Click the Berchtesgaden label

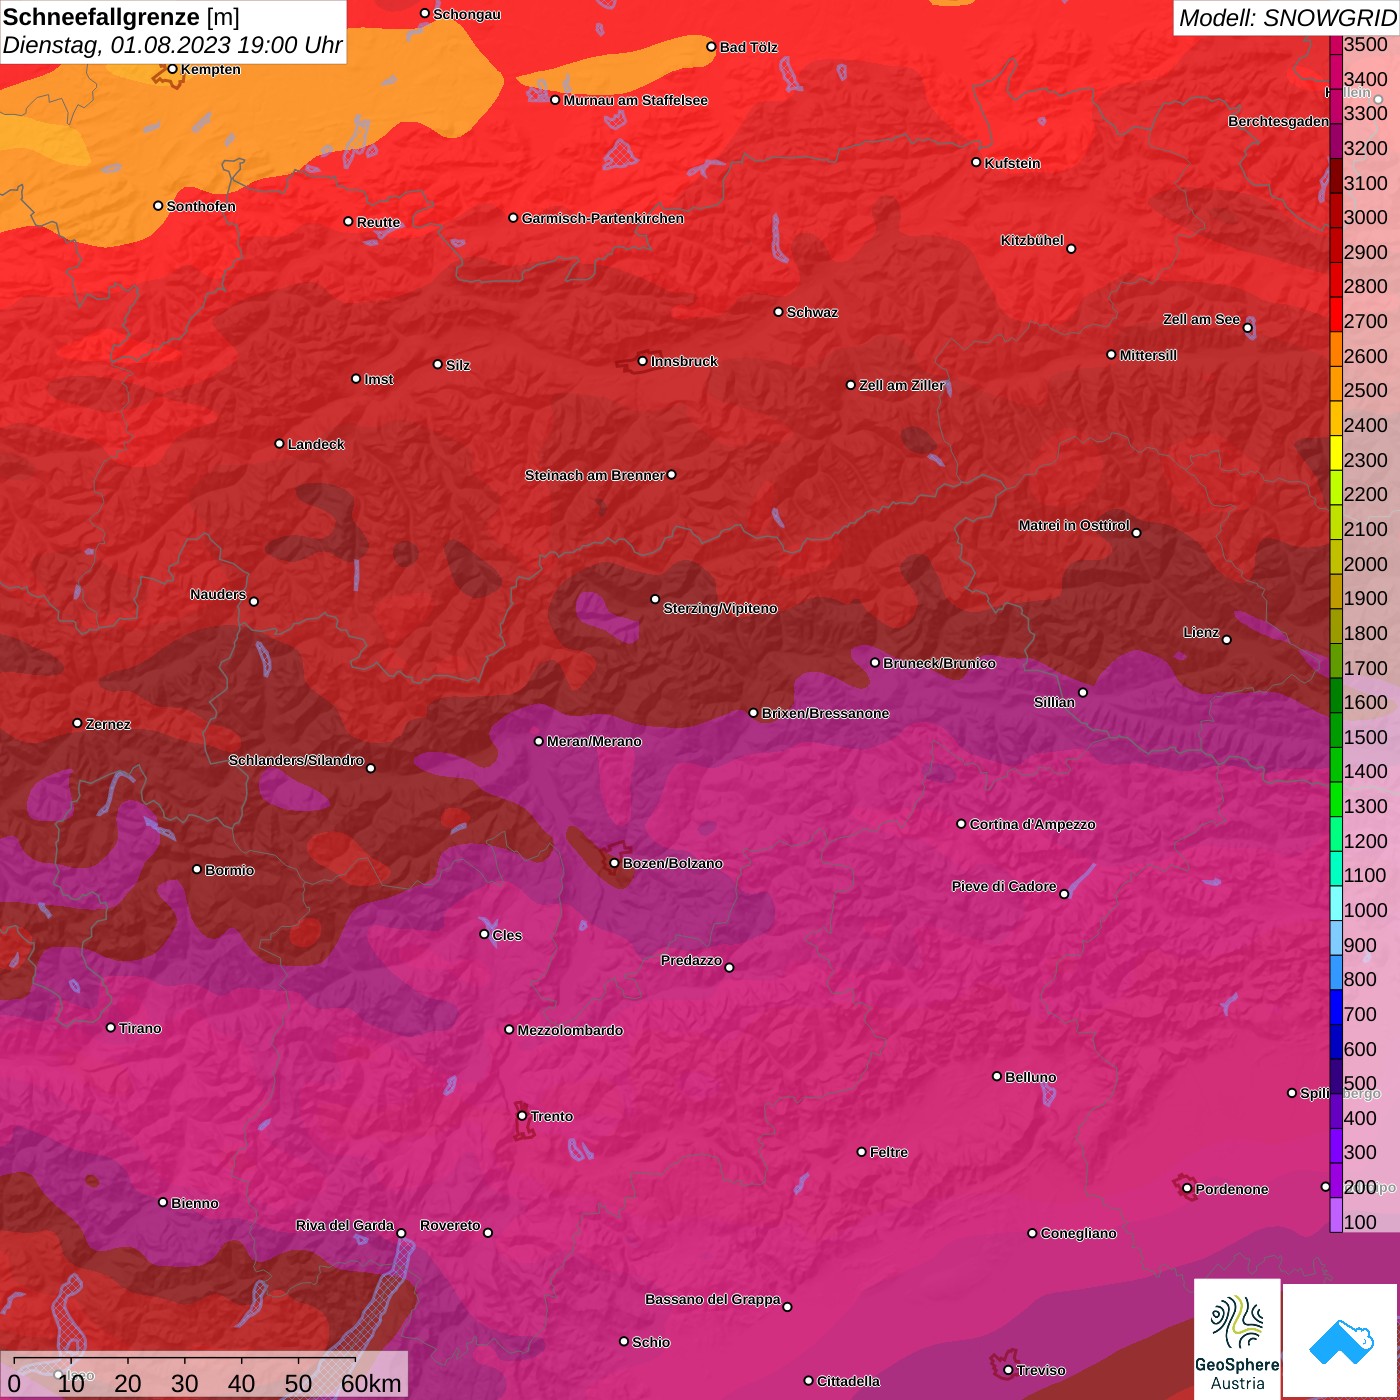1278,121
